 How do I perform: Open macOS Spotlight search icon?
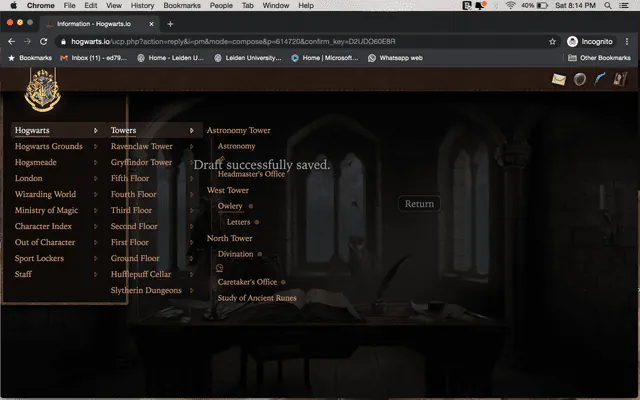point(608,6)
